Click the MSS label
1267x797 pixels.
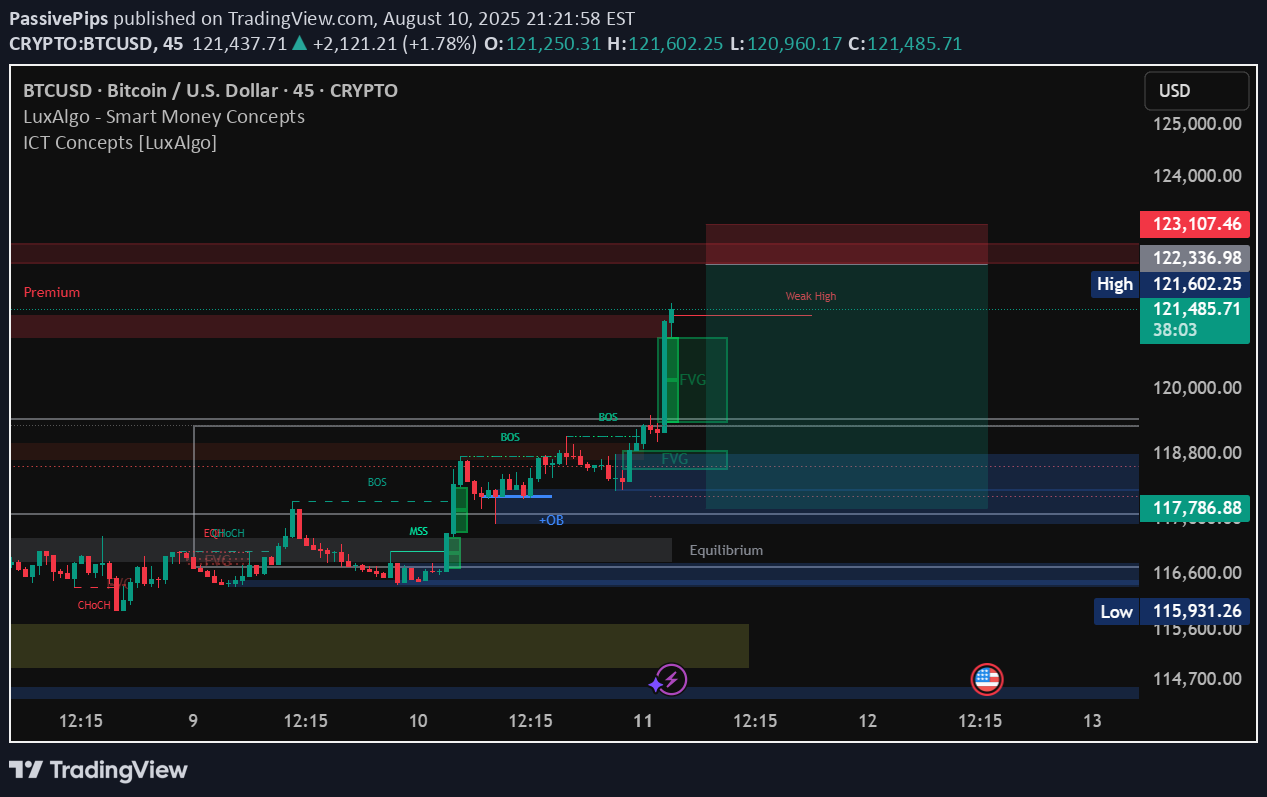(x=419, y=531)
